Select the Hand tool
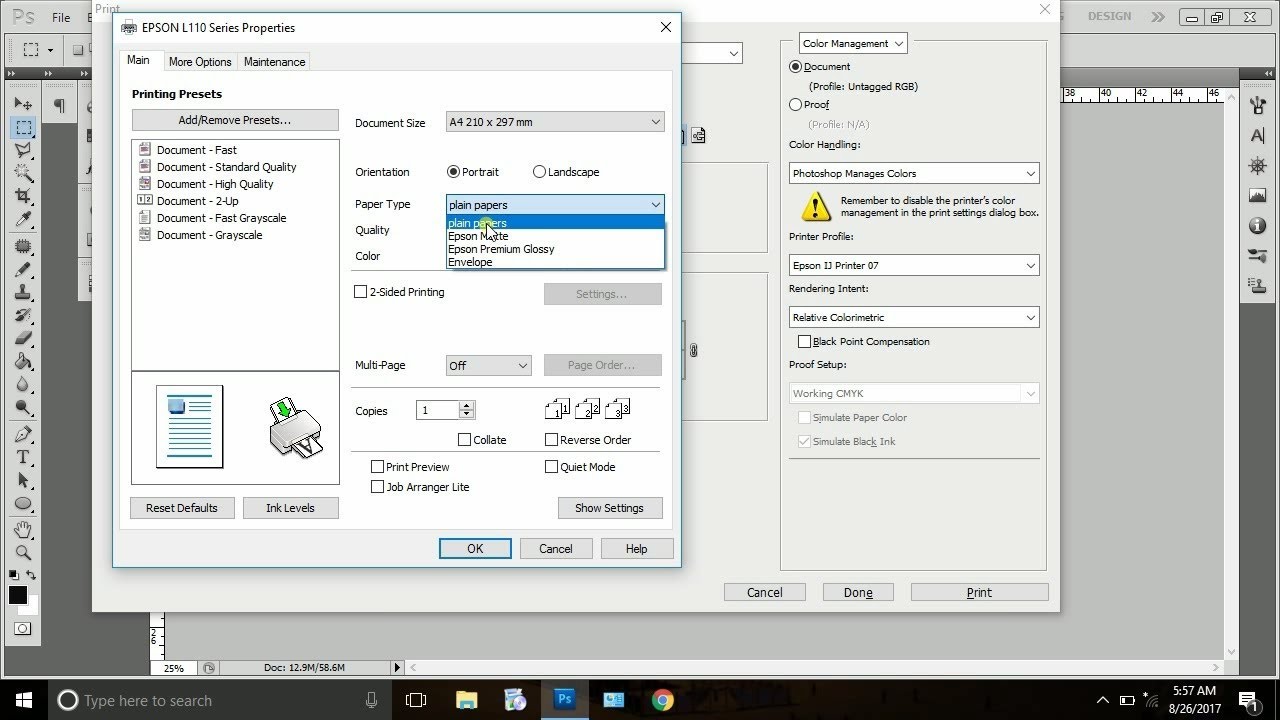Viewport: 1280px width, 720px height. click(x=23, y=529)
